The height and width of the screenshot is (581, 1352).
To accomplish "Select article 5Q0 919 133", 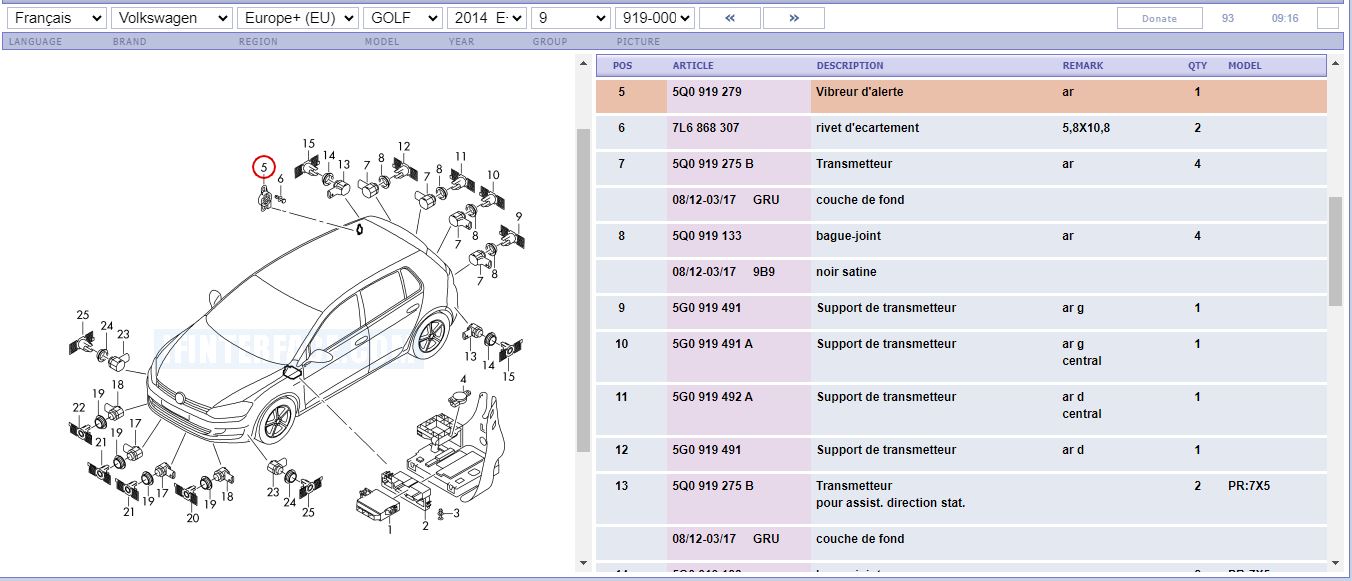I will click(707, 236).
